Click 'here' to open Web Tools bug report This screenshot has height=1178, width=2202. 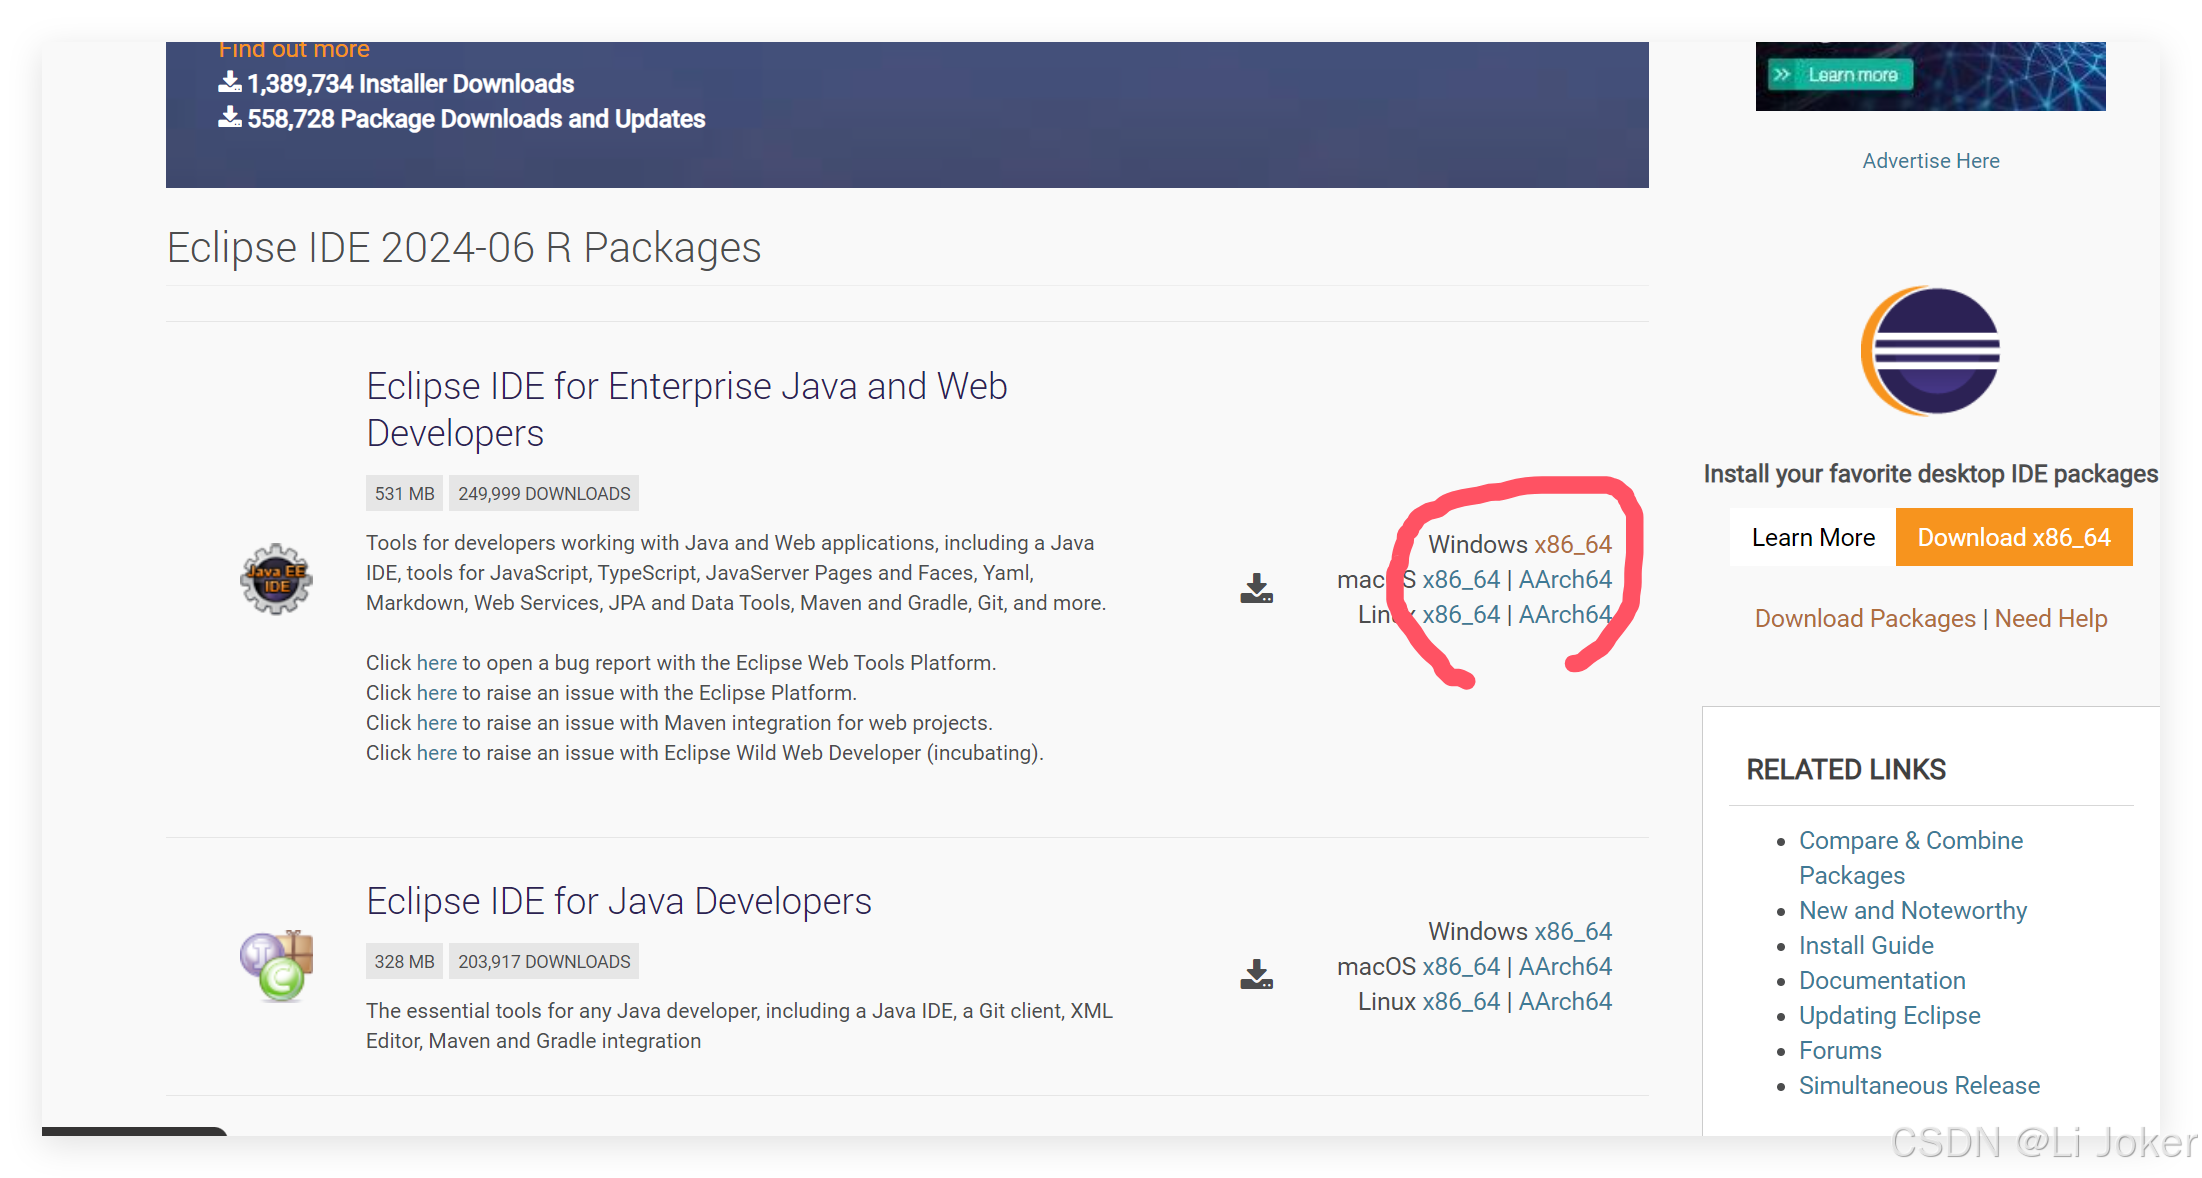click(x=436, y=663)
